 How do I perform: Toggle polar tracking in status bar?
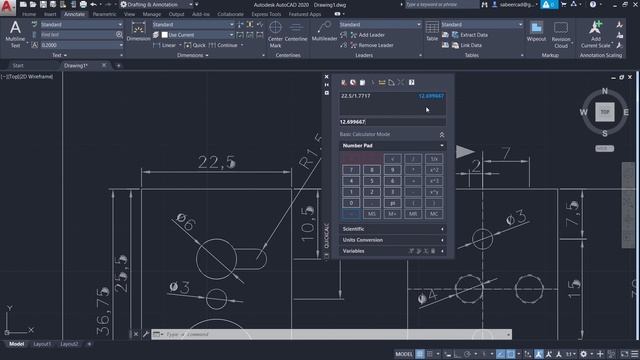[467, 354]
